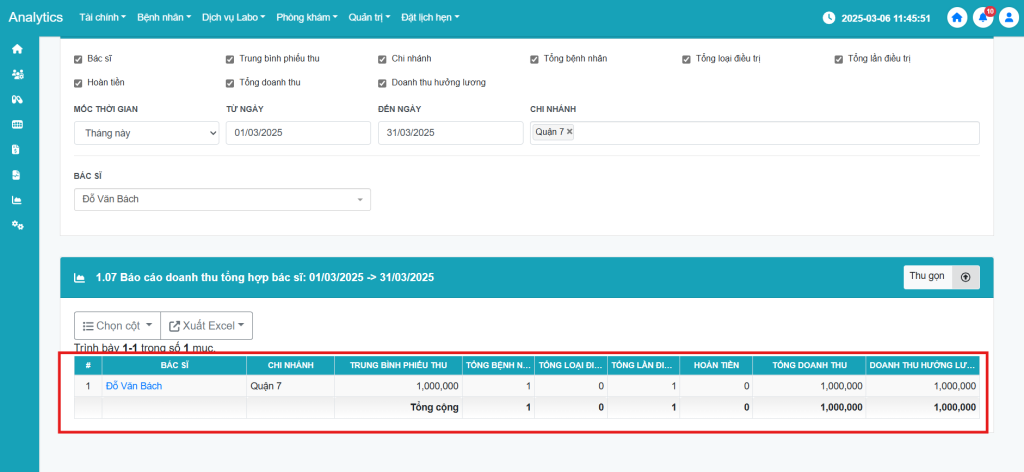
Task: Open the settings gears sidebar icon
Action: click(x=17, y=225)
